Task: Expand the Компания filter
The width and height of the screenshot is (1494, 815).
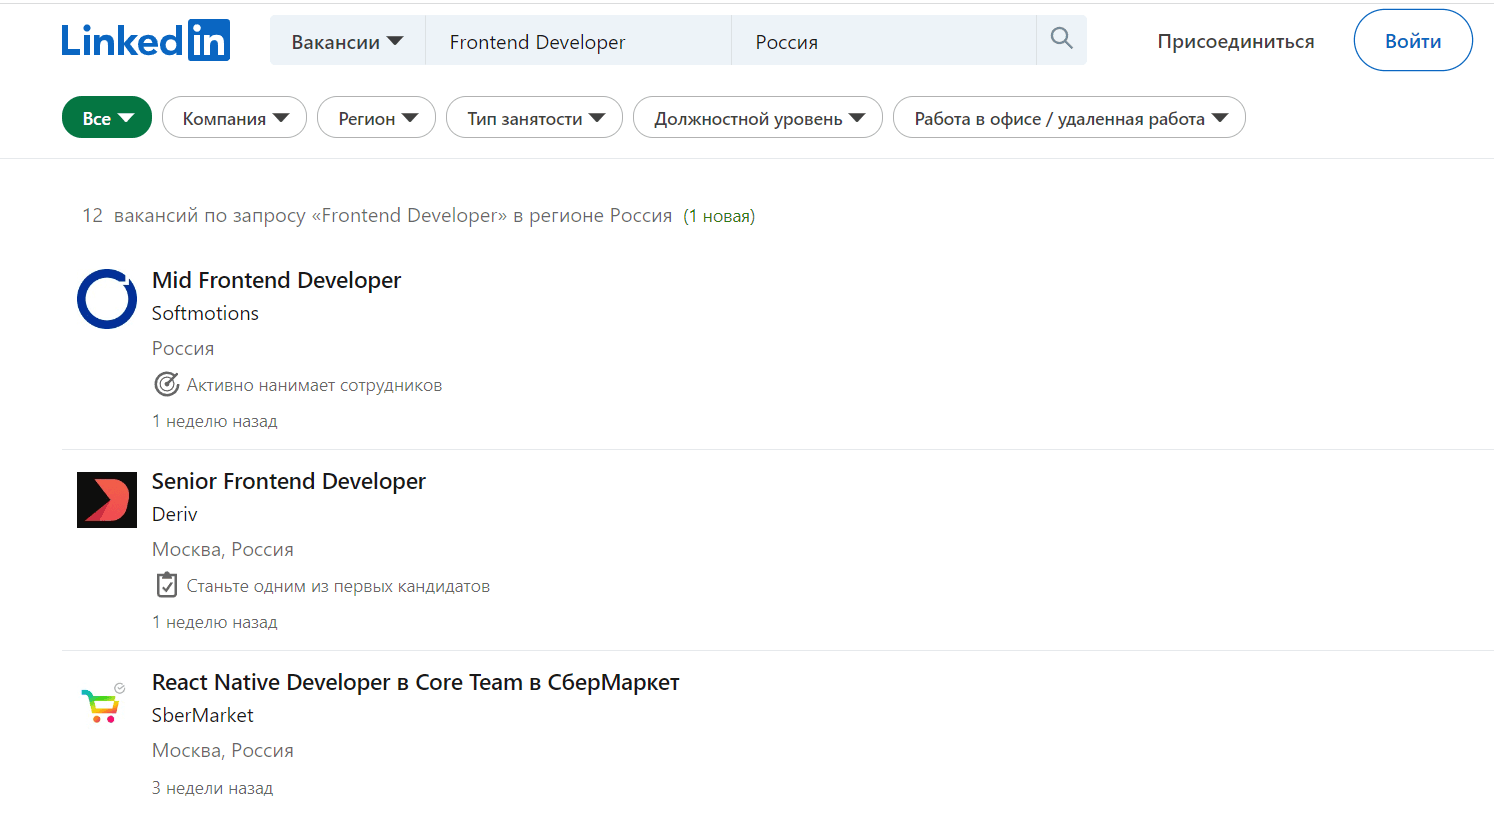Action: tap(234, 118)
